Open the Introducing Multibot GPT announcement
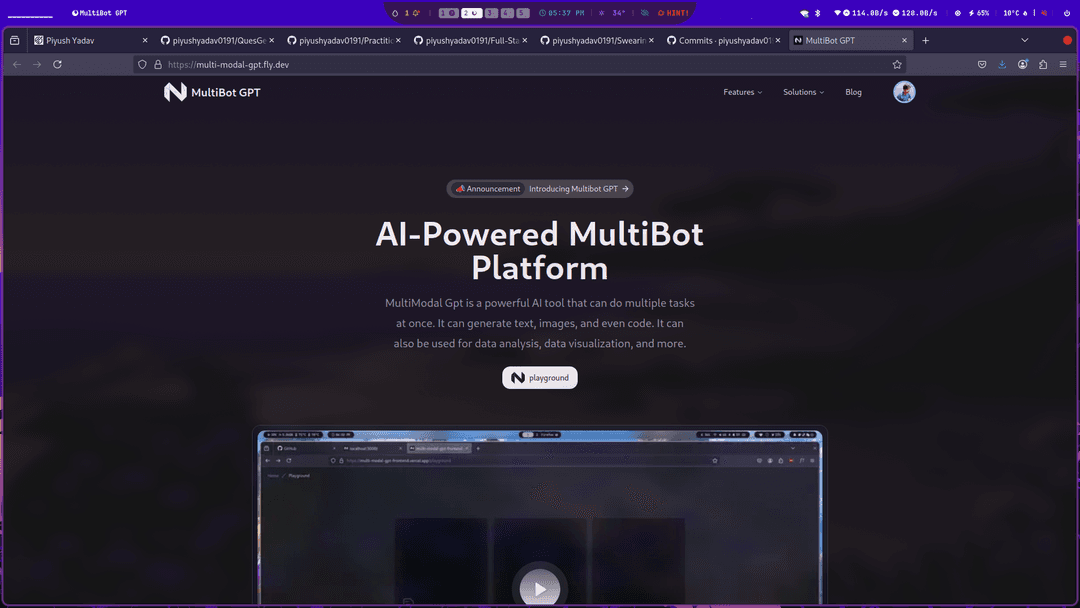1080x608 pixels. (579, 189)
